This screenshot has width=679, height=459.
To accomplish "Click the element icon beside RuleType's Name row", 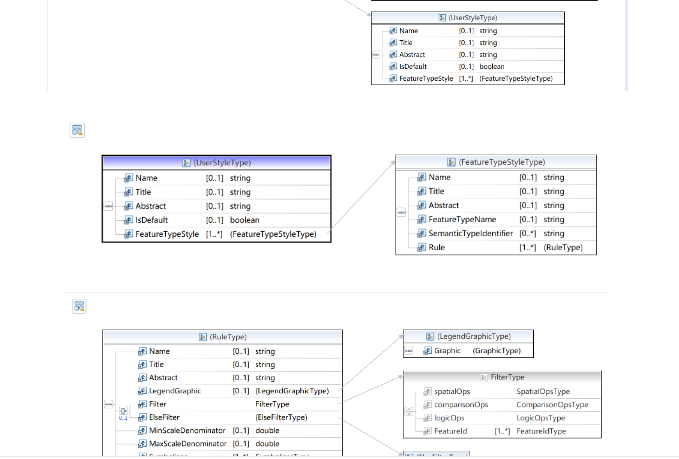I will (142, 351).
